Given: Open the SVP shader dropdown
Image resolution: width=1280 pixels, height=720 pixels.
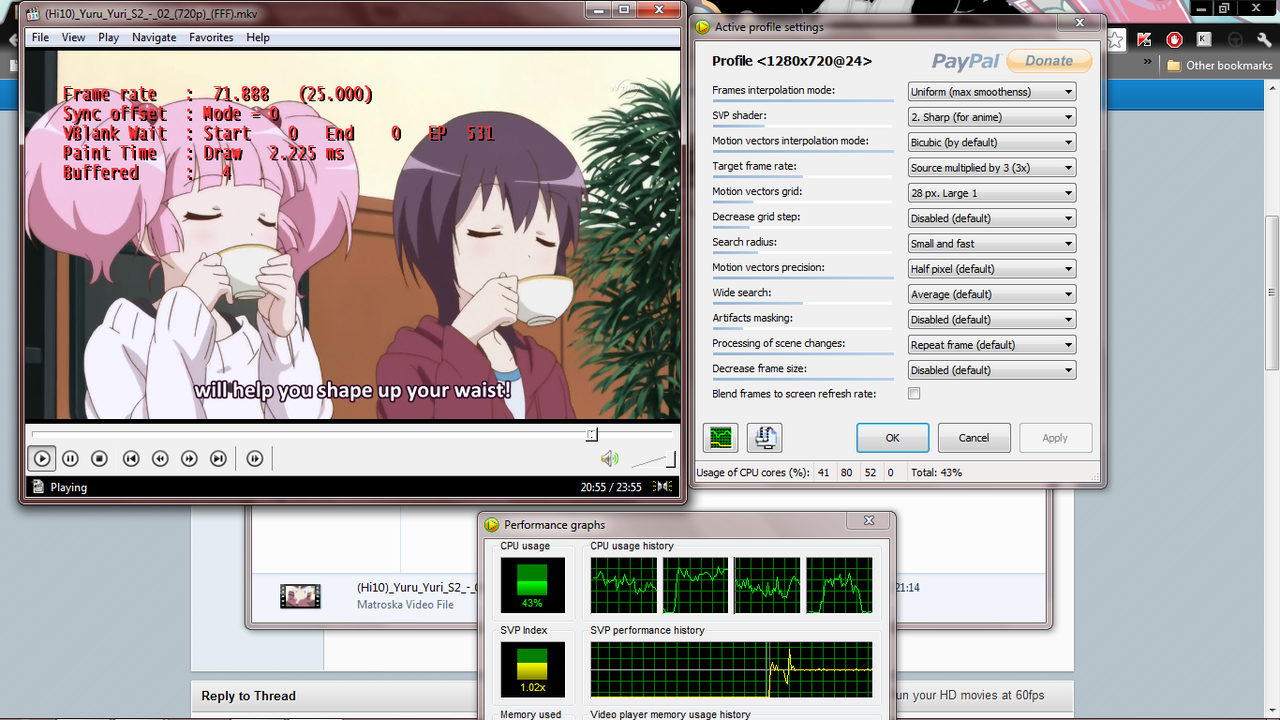Looking at the screenshot, I should [992, 117].
